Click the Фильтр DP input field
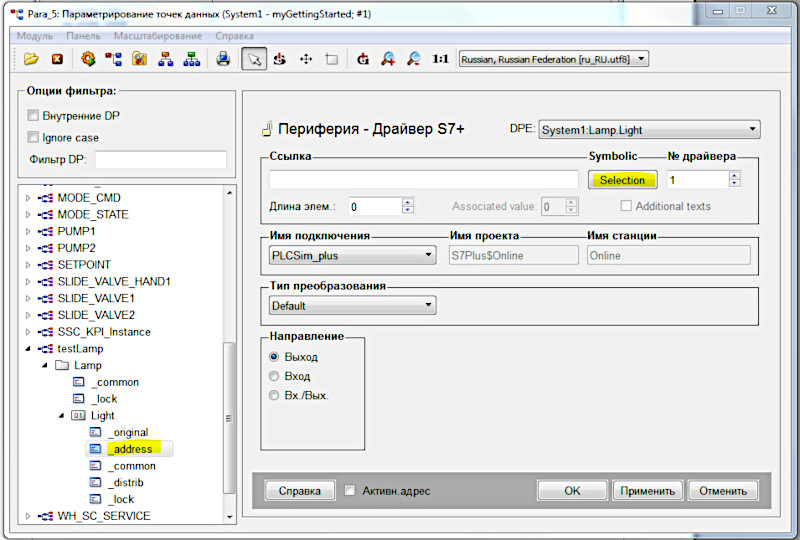The image size is (800, 540). click(x=161, y=159)
